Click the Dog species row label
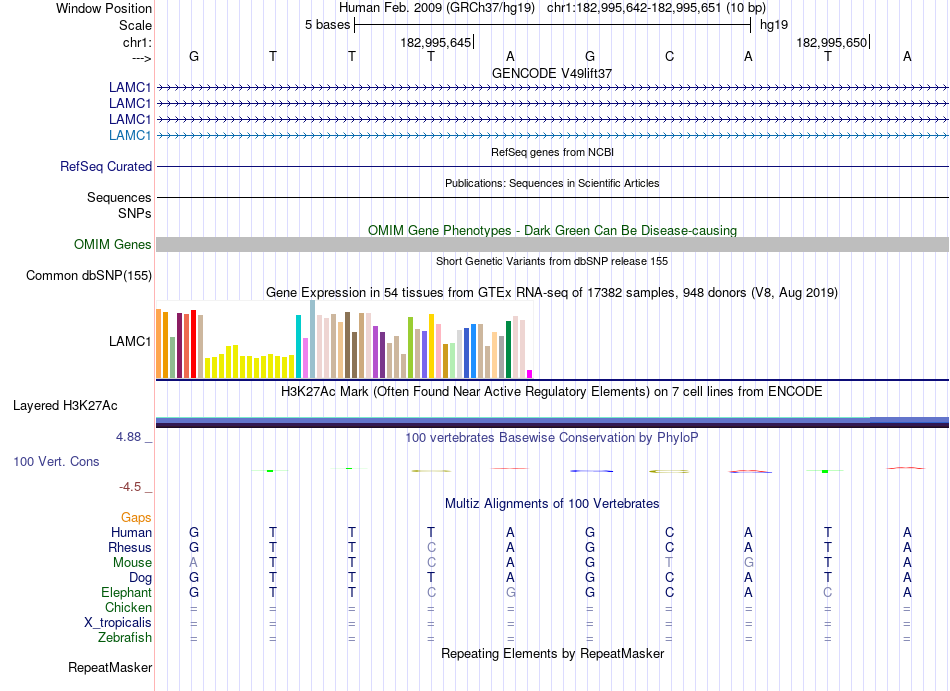Viewport: 950px width, 691px height. (140, 578)
